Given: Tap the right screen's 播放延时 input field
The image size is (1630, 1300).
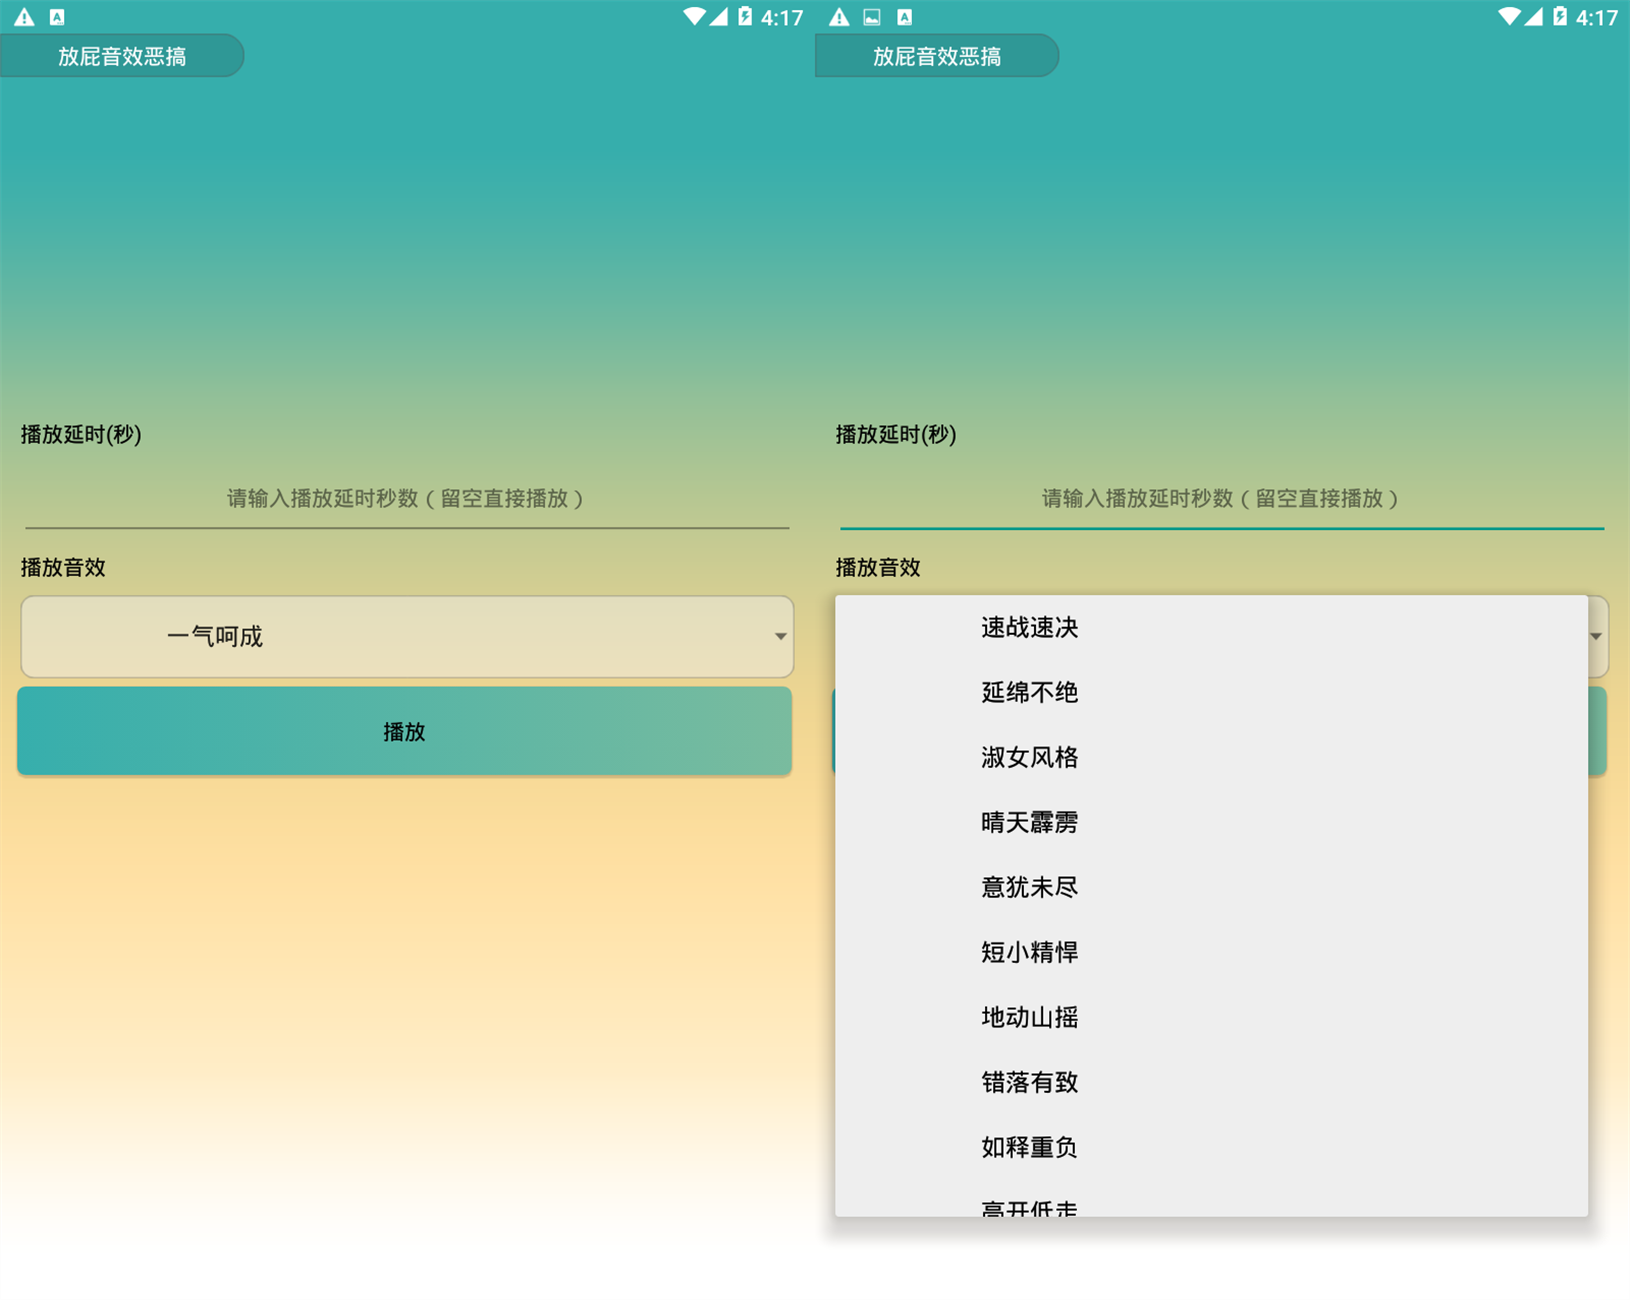Looking at the screenshot, I should coord(1220,499).
